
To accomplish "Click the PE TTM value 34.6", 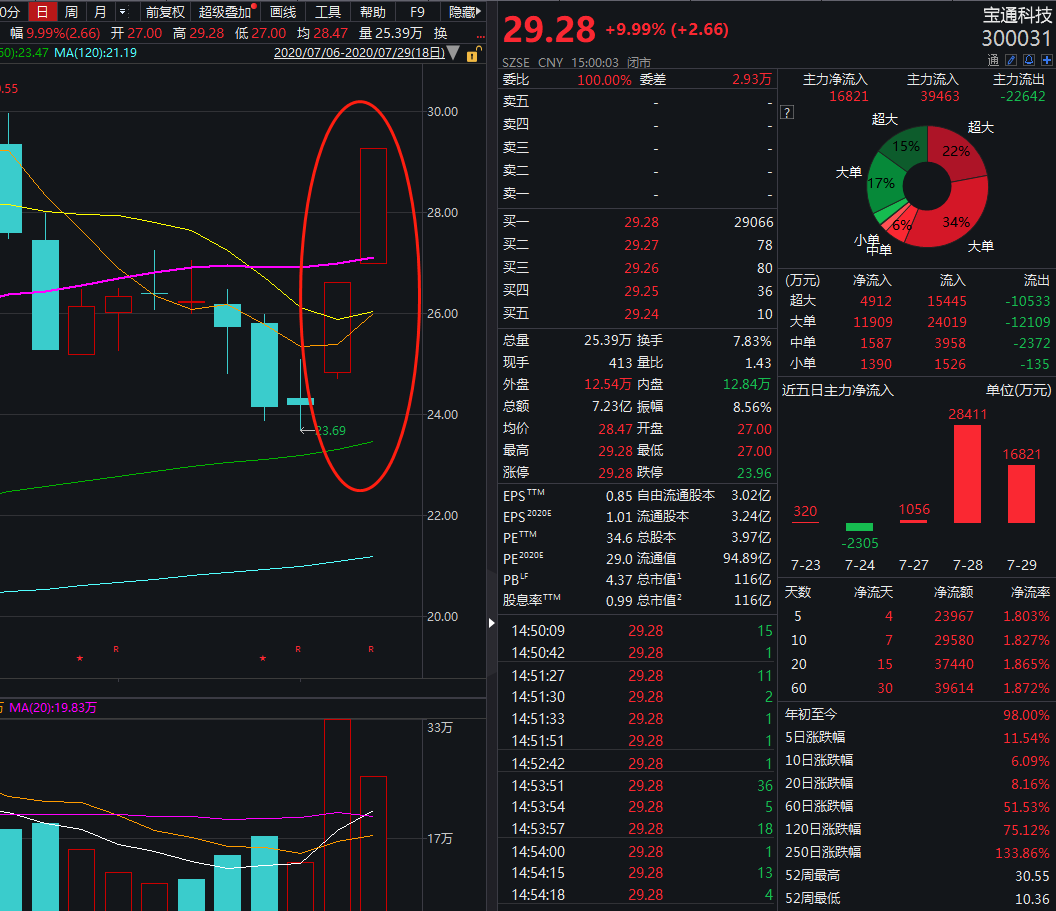I will pos(619,538).
